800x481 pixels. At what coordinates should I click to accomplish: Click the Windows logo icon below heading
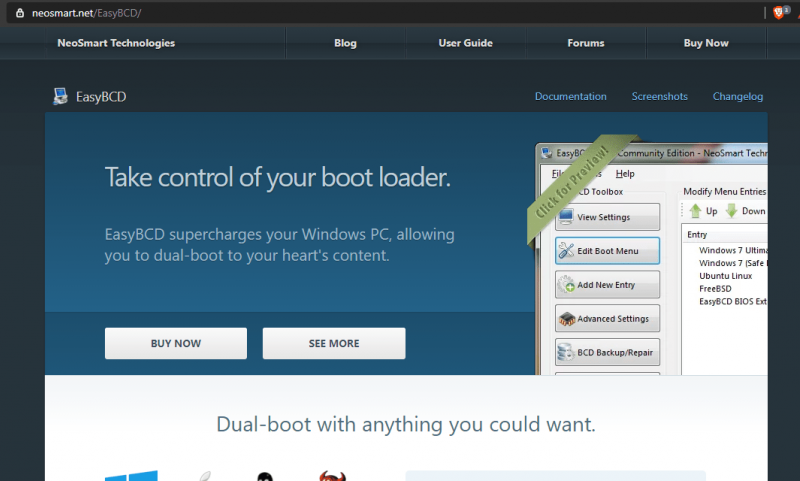click(131, 476)
